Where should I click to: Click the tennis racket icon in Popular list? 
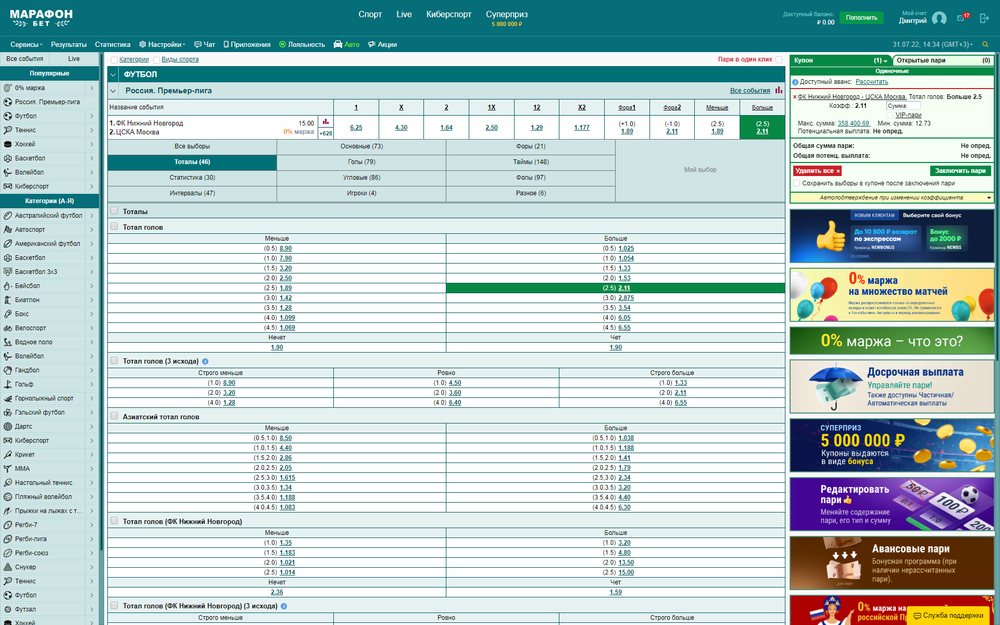pos(8,130)
